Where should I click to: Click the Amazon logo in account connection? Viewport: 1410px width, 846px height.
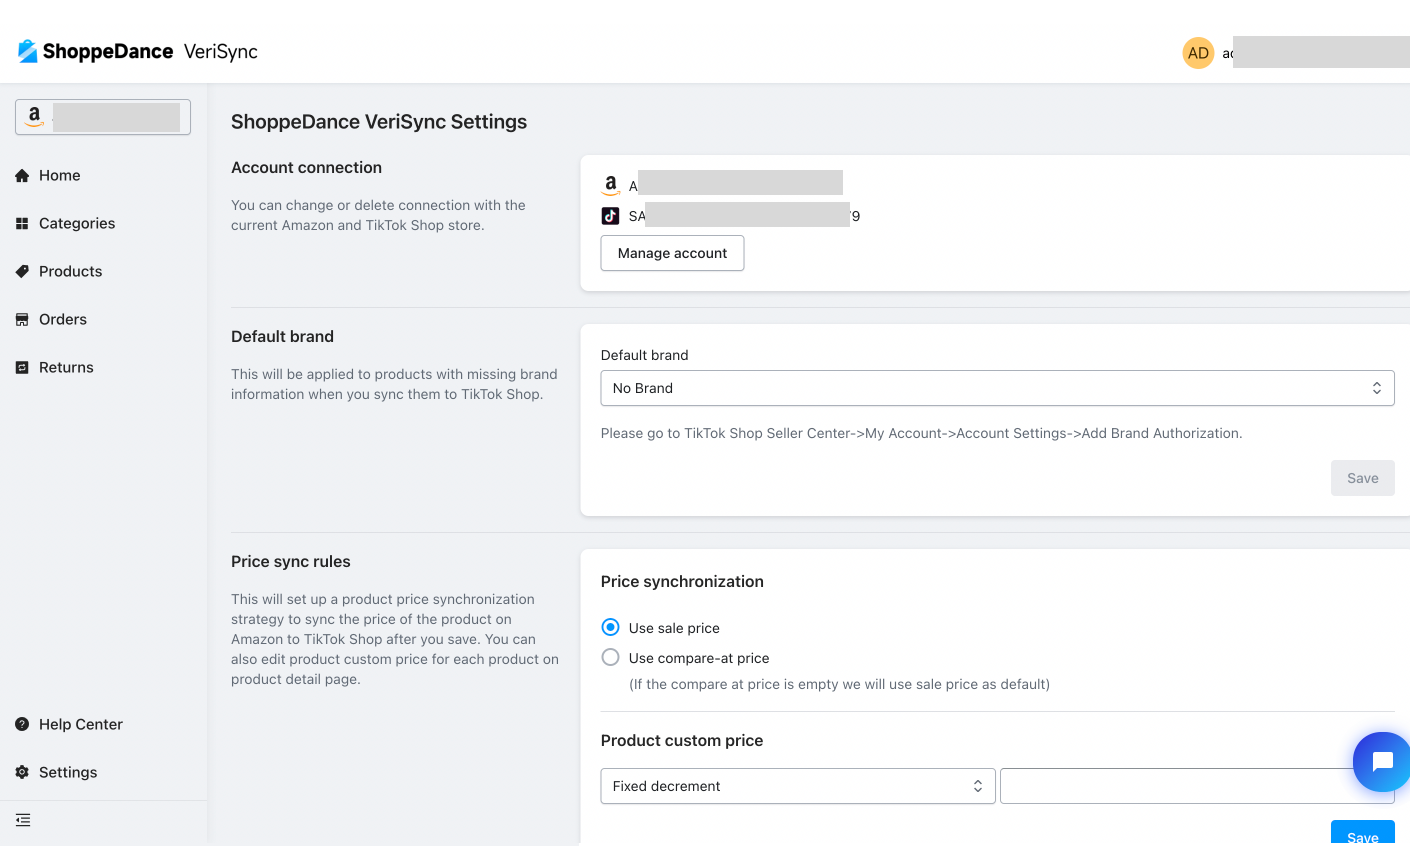pyautogui.click(x=610, y=185)
